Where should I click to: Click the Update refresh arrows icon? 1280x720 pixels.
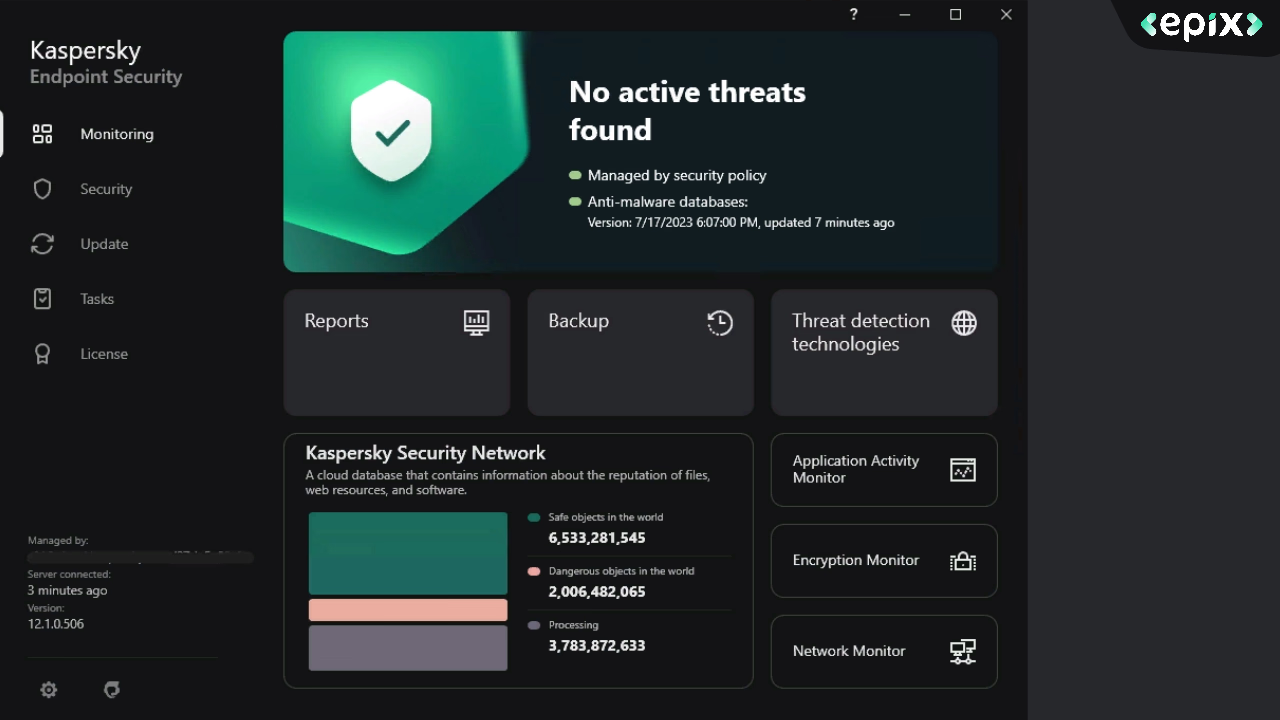pos(42,244)
